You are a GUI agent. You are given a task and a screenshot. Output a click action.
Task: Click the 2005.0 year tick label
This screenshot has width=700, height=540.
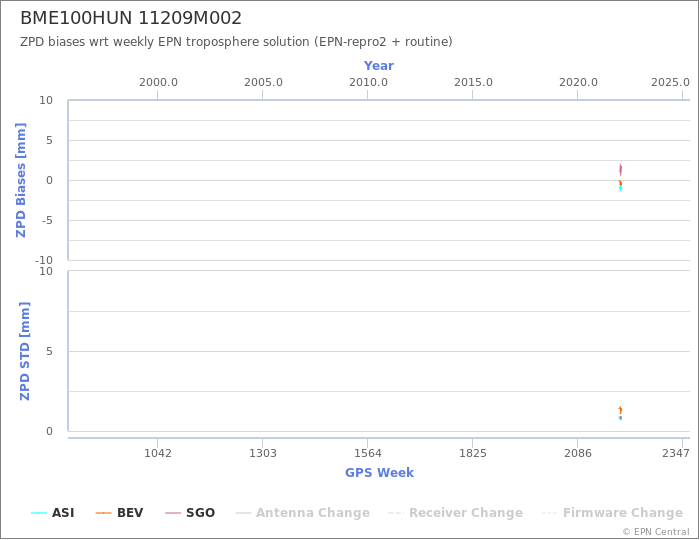[x=263, y=83]
